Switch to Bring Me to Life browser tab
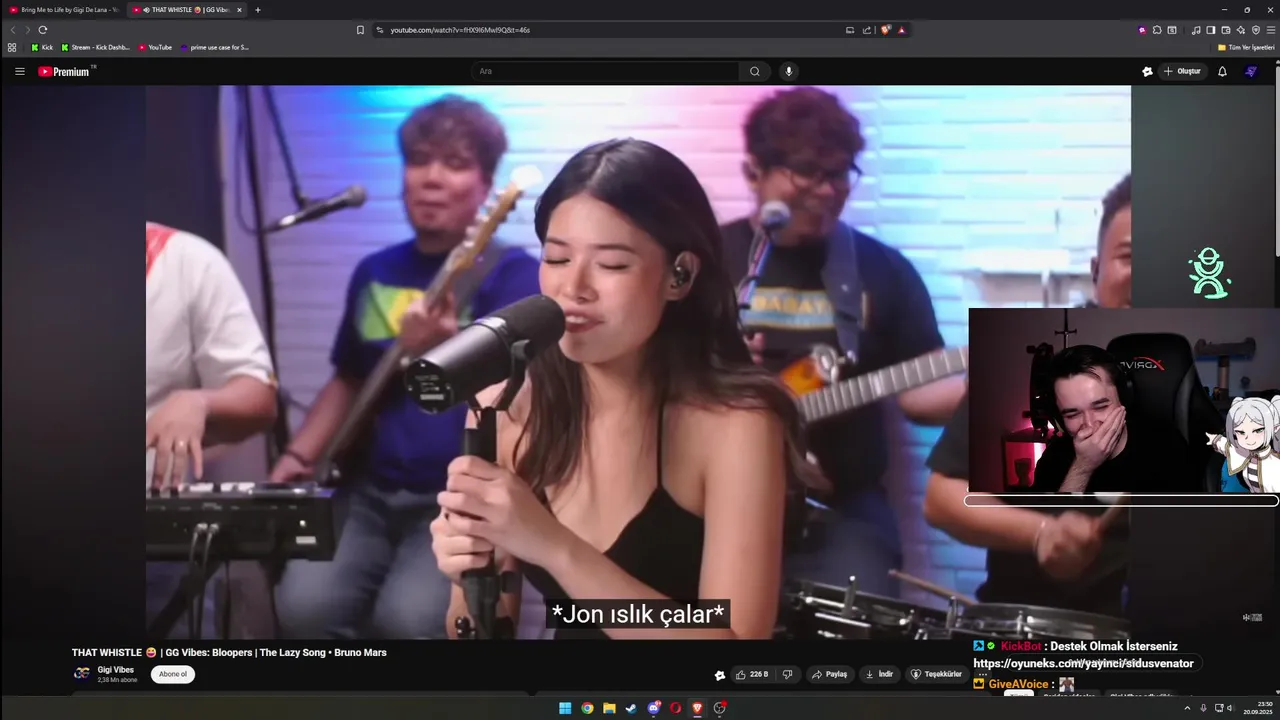The width and height of the screenshot is (1280, 720). pos(63,10)
